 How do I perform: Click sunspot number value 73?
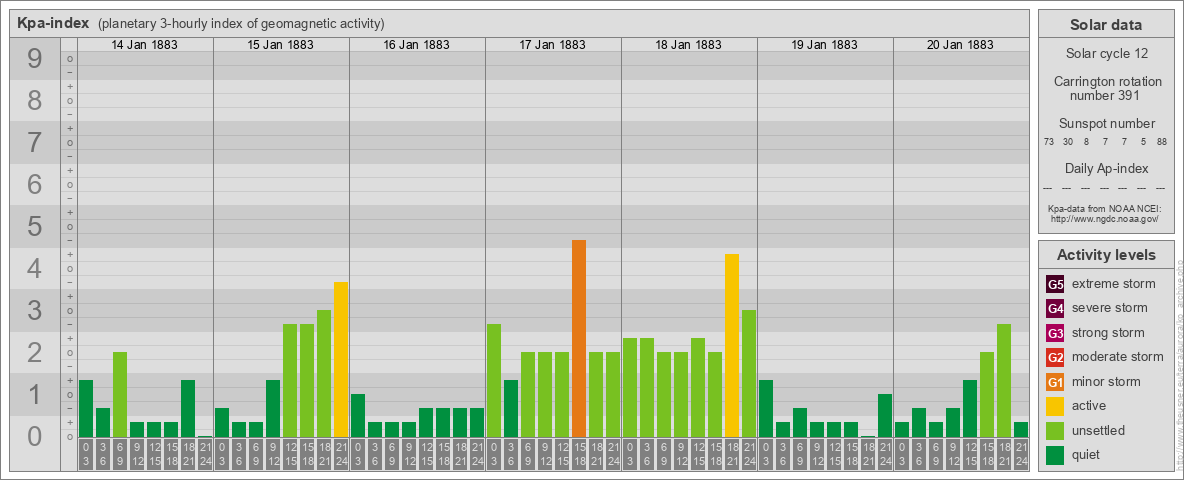click(1049, 142)
